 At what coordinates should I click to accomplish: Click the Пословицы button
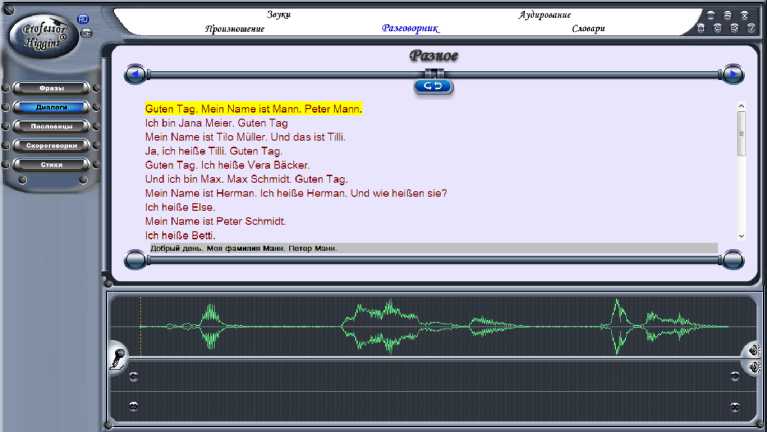point(51,126)
